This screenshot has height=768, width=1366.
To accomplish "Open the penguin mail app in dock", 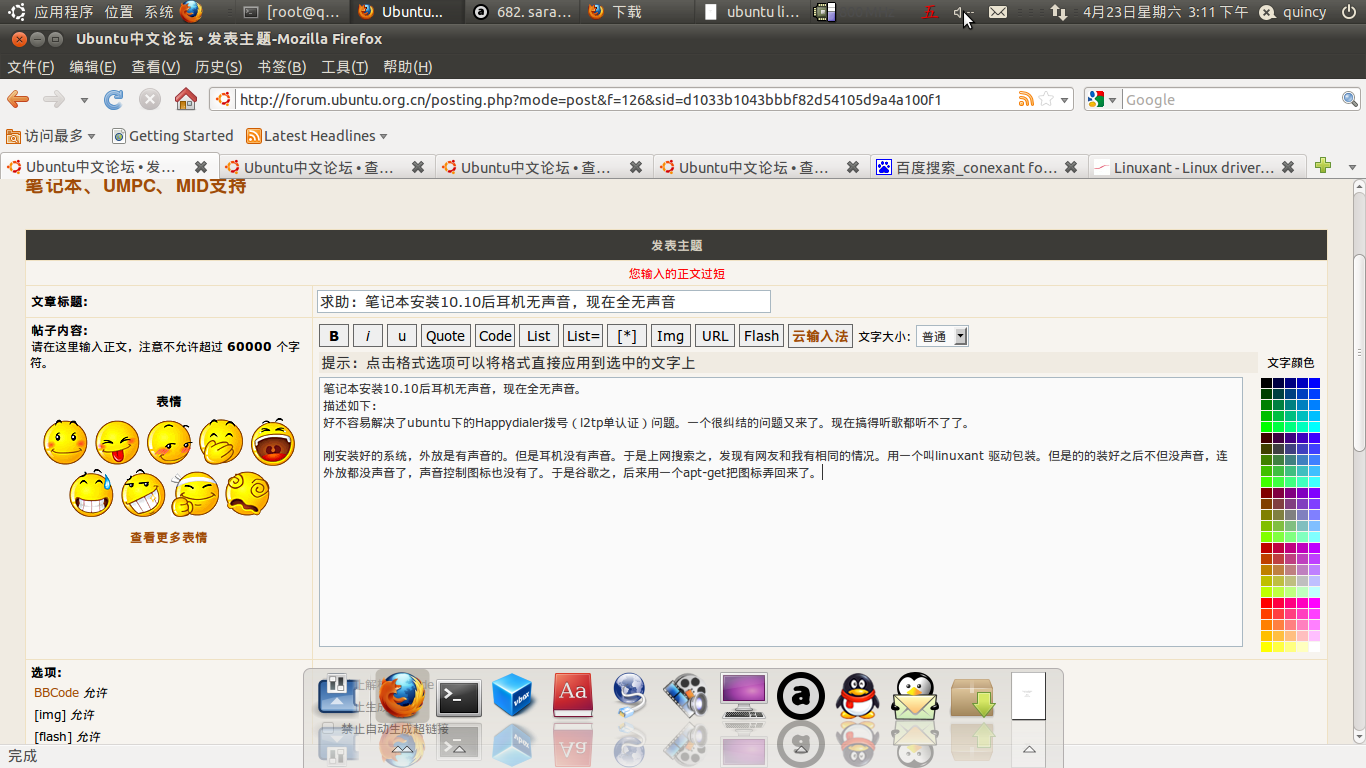I will [x=914, y=696].
